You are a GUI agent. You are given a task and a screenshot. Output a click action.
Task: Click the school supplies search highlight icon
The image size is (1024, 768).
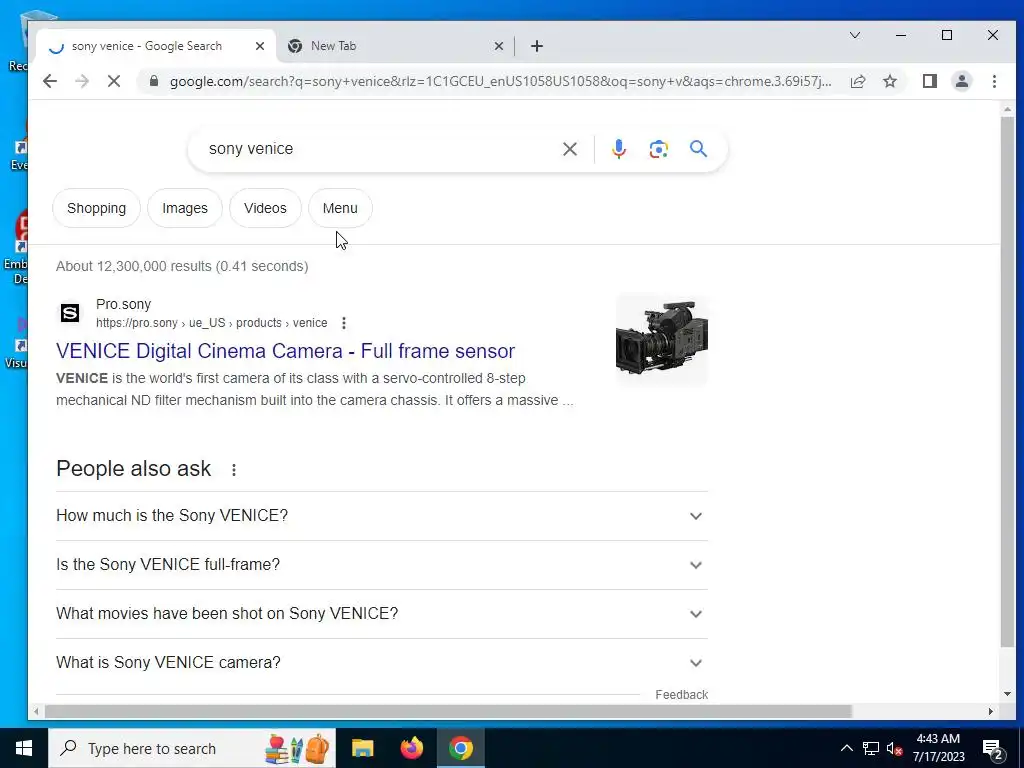point(297,748)
